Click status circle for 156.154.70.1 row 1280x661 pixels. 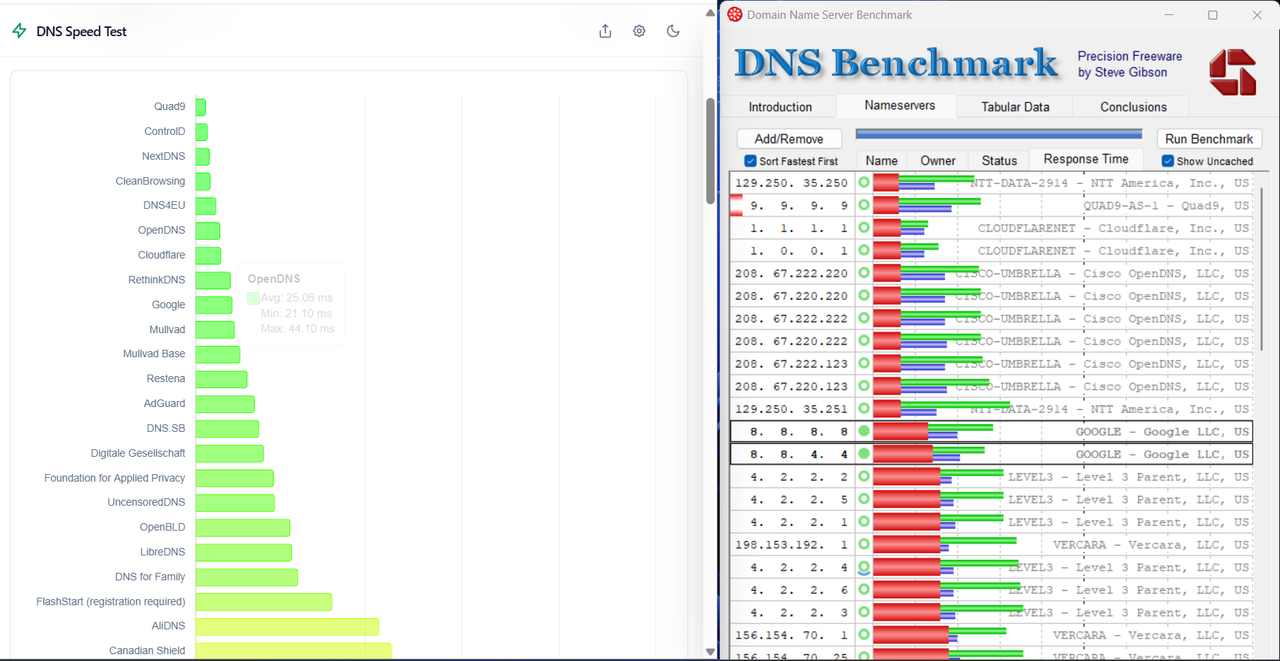point(864,635)
